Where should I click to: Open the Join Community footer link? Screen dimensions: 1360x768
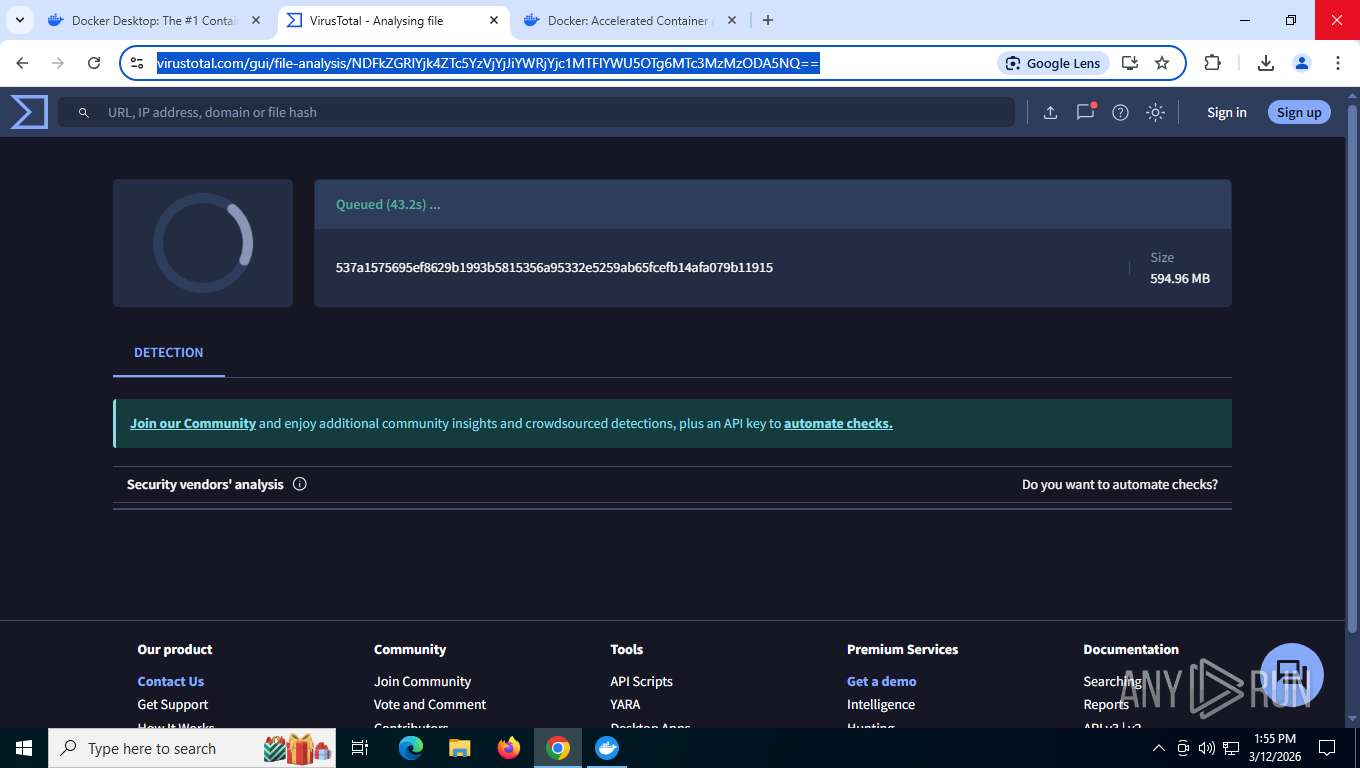coord(422,681)
